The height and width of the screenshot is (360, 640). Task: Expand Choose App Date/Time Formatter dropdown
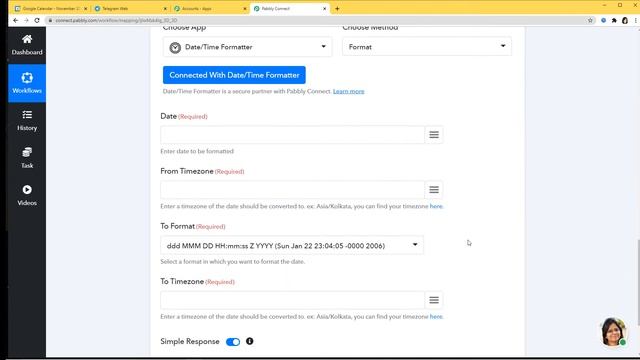[247, 47]
